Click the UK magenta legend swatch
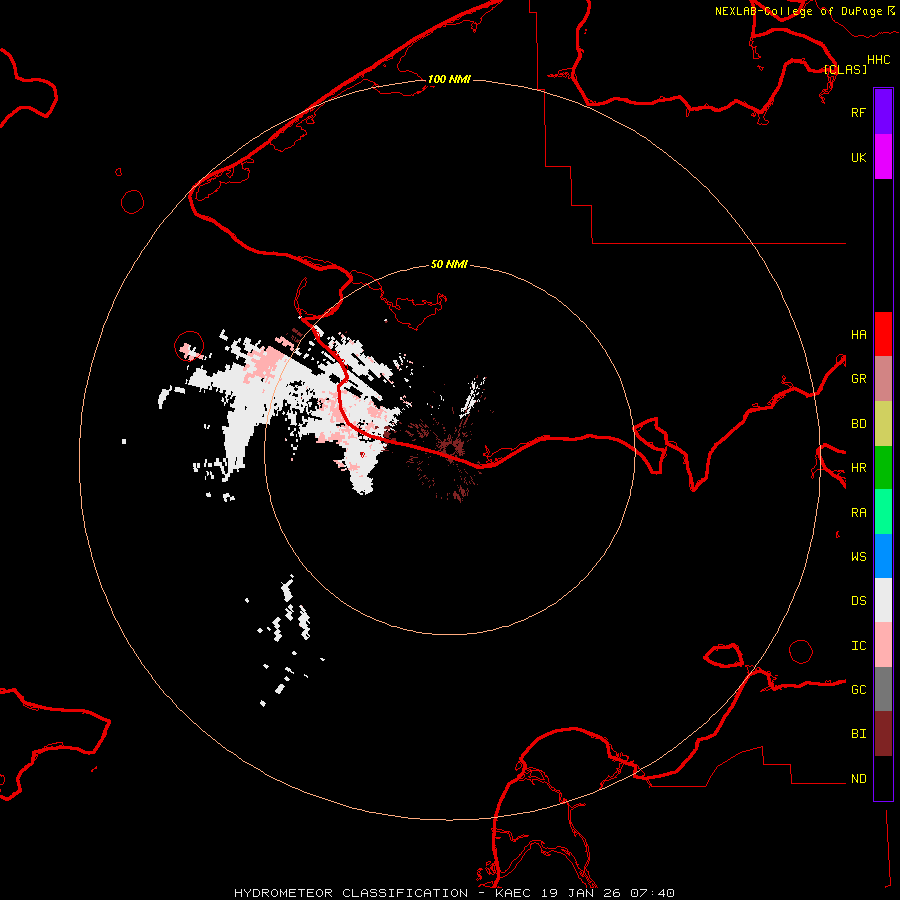900x900 pixels. tap(883, 157)
